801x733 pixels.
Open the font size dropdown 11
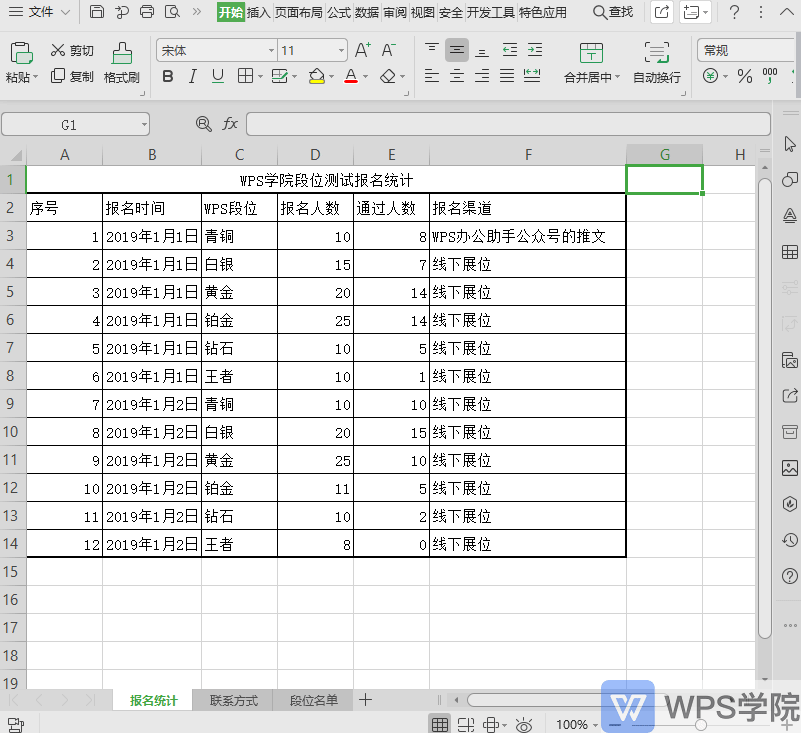pyautogui.click(x=341, y=50)
